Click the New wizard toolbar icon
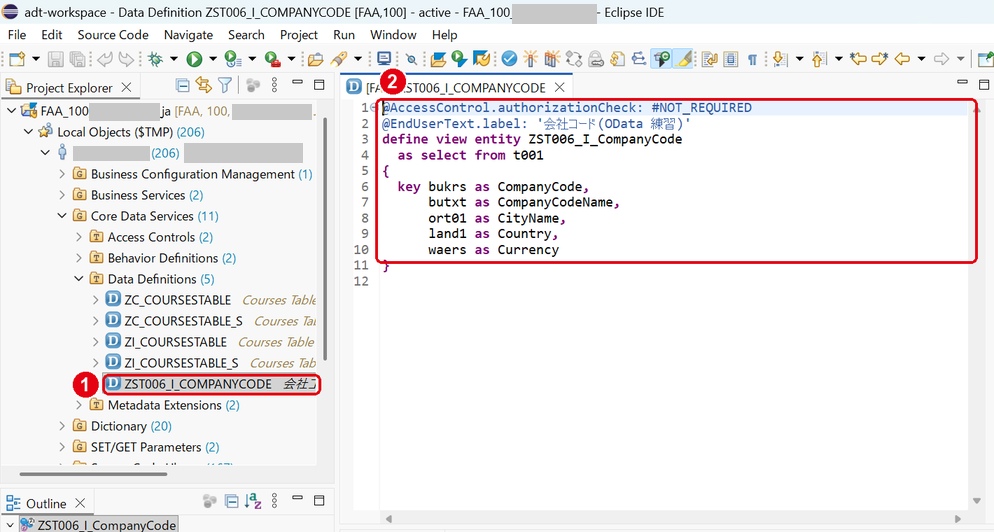Image resolution: width=994 pixels, height=532 pixels. 17,59
